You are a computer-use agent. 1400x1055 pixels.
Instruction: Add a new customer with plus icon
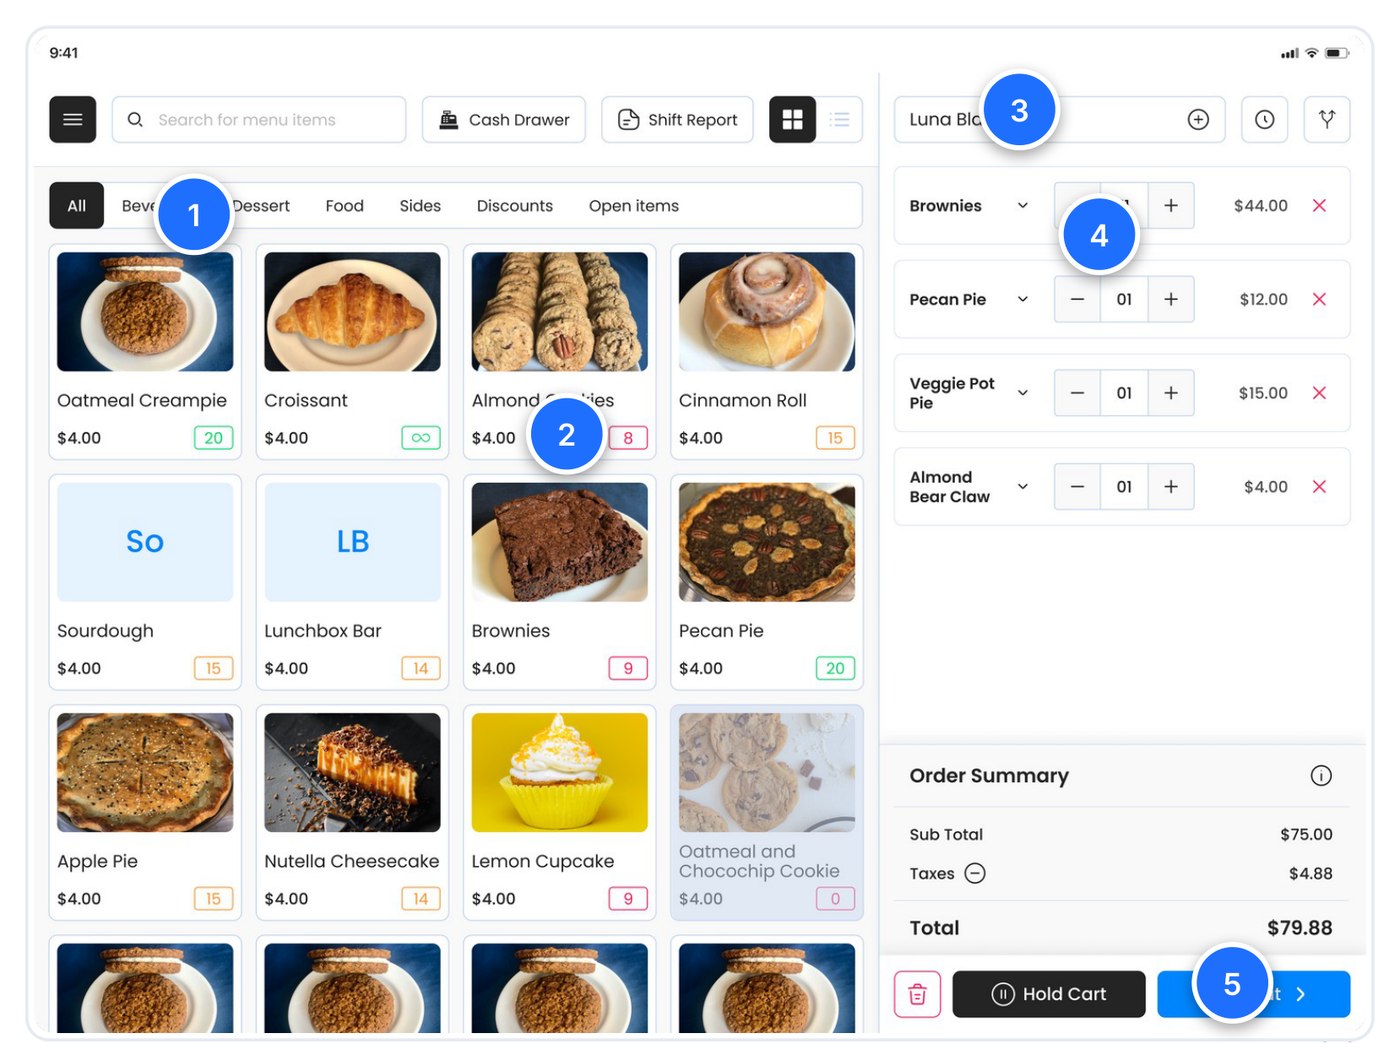1198,120
